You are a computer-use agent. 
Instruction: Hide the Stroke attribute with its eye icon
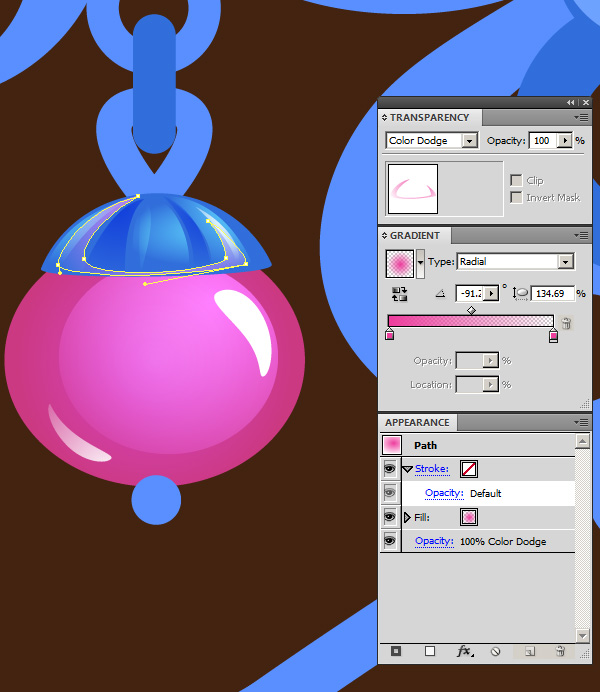390,468
